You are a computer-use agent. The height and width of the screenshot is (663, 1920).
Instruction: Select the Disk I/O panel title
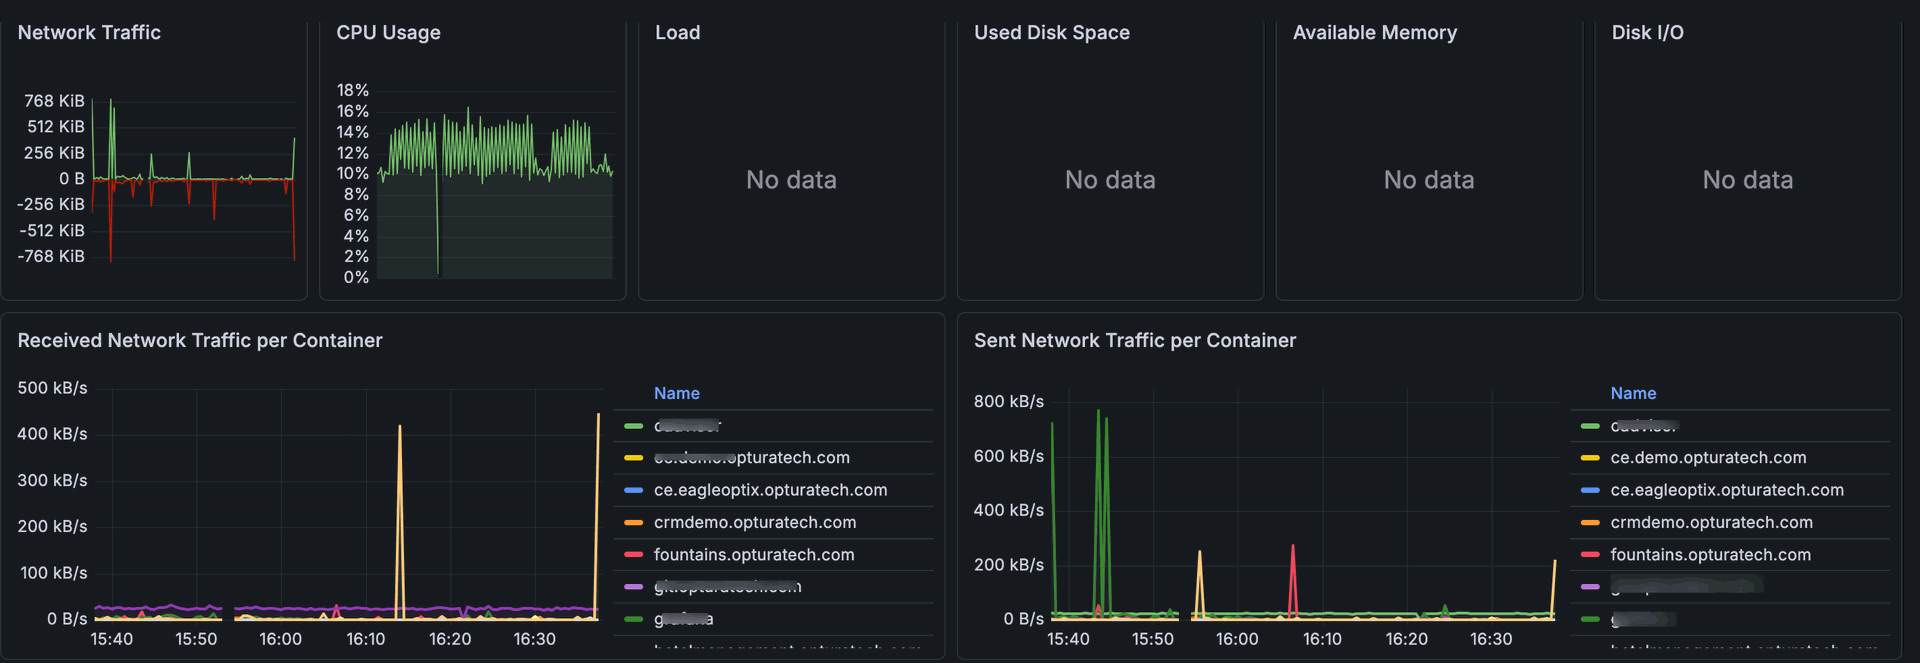(x=1647, y=33)
